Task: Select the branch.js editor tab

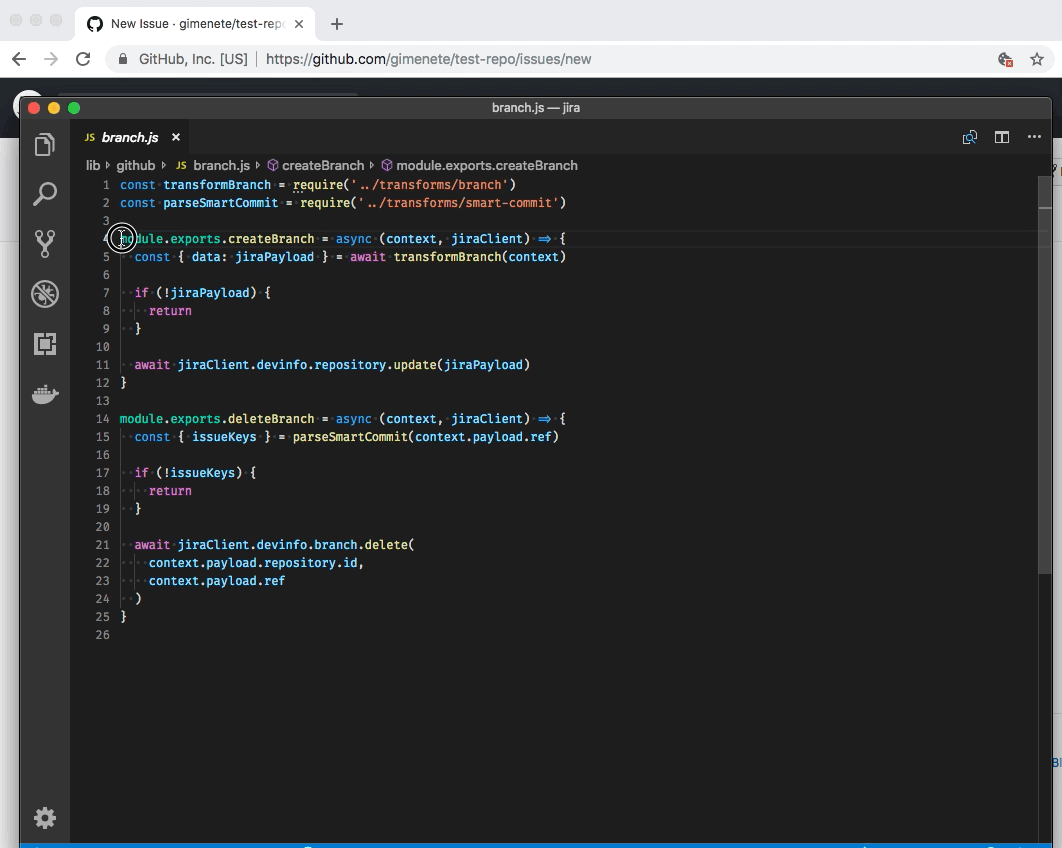Action: 130,137
